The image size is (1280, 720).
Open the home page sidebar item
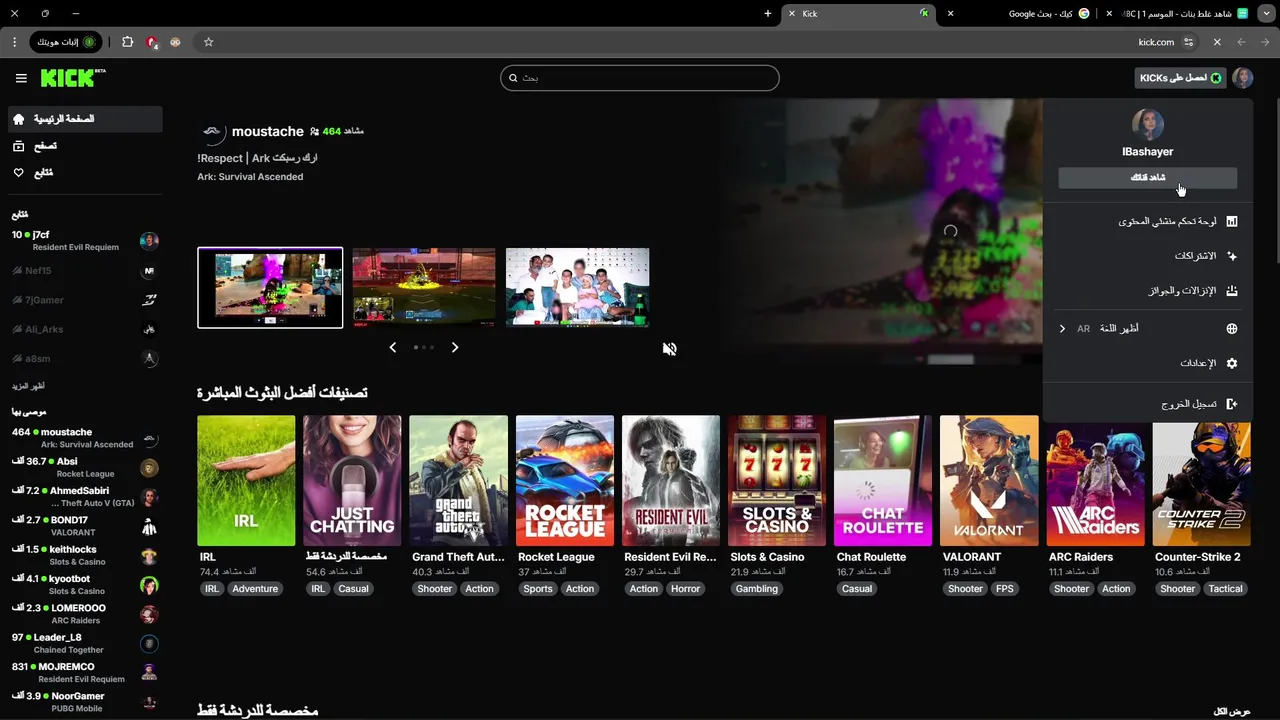[x=85, y=119]
